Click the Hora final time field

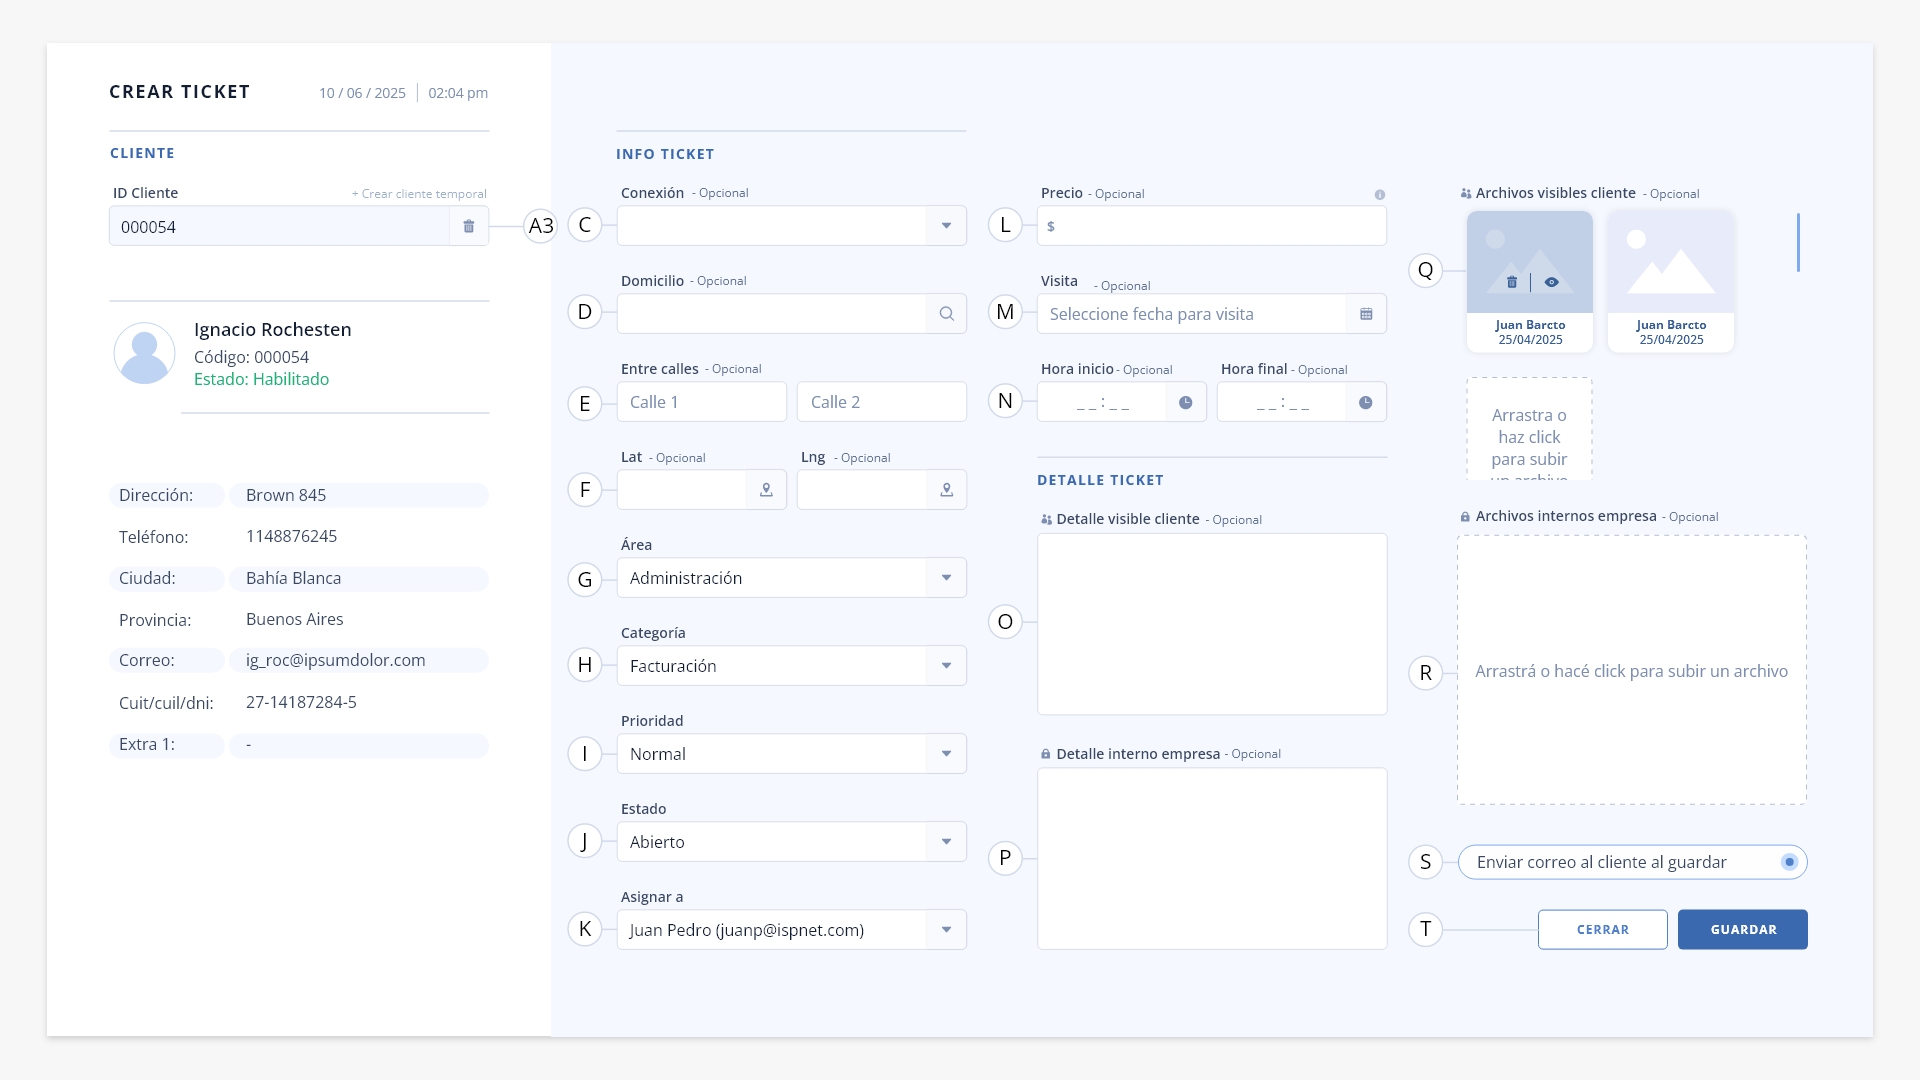click(x=1282, y=402)
